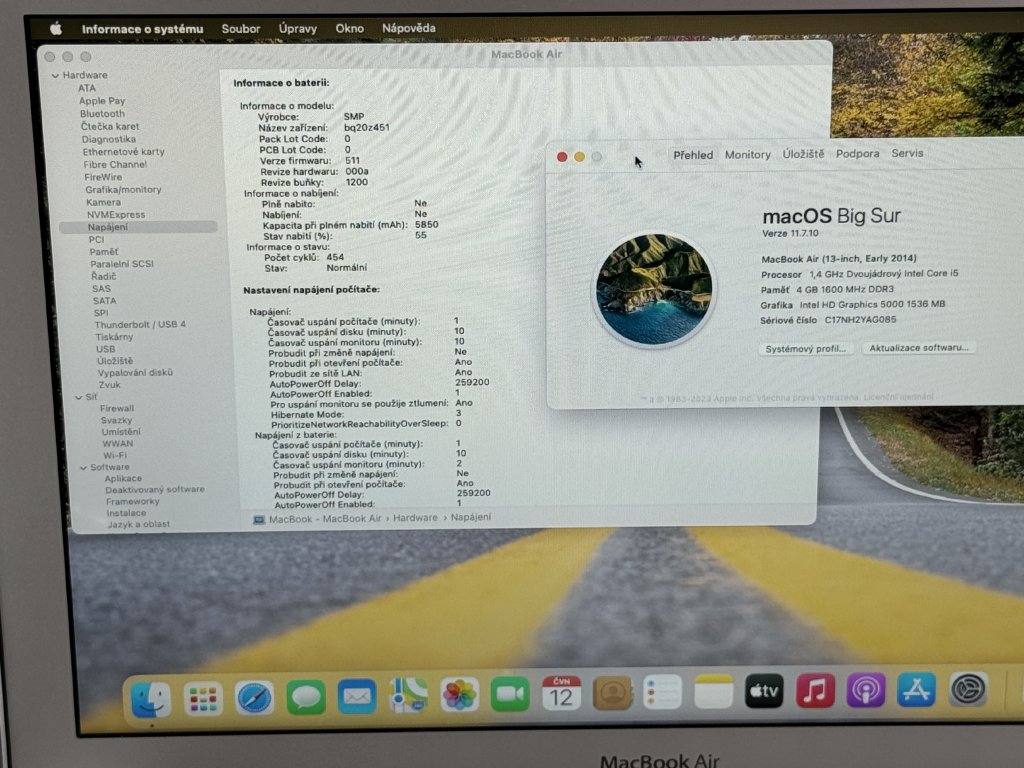1024x768 pixels.
Task: Open System Preferences from the Dock
Action: pos(967,688)
